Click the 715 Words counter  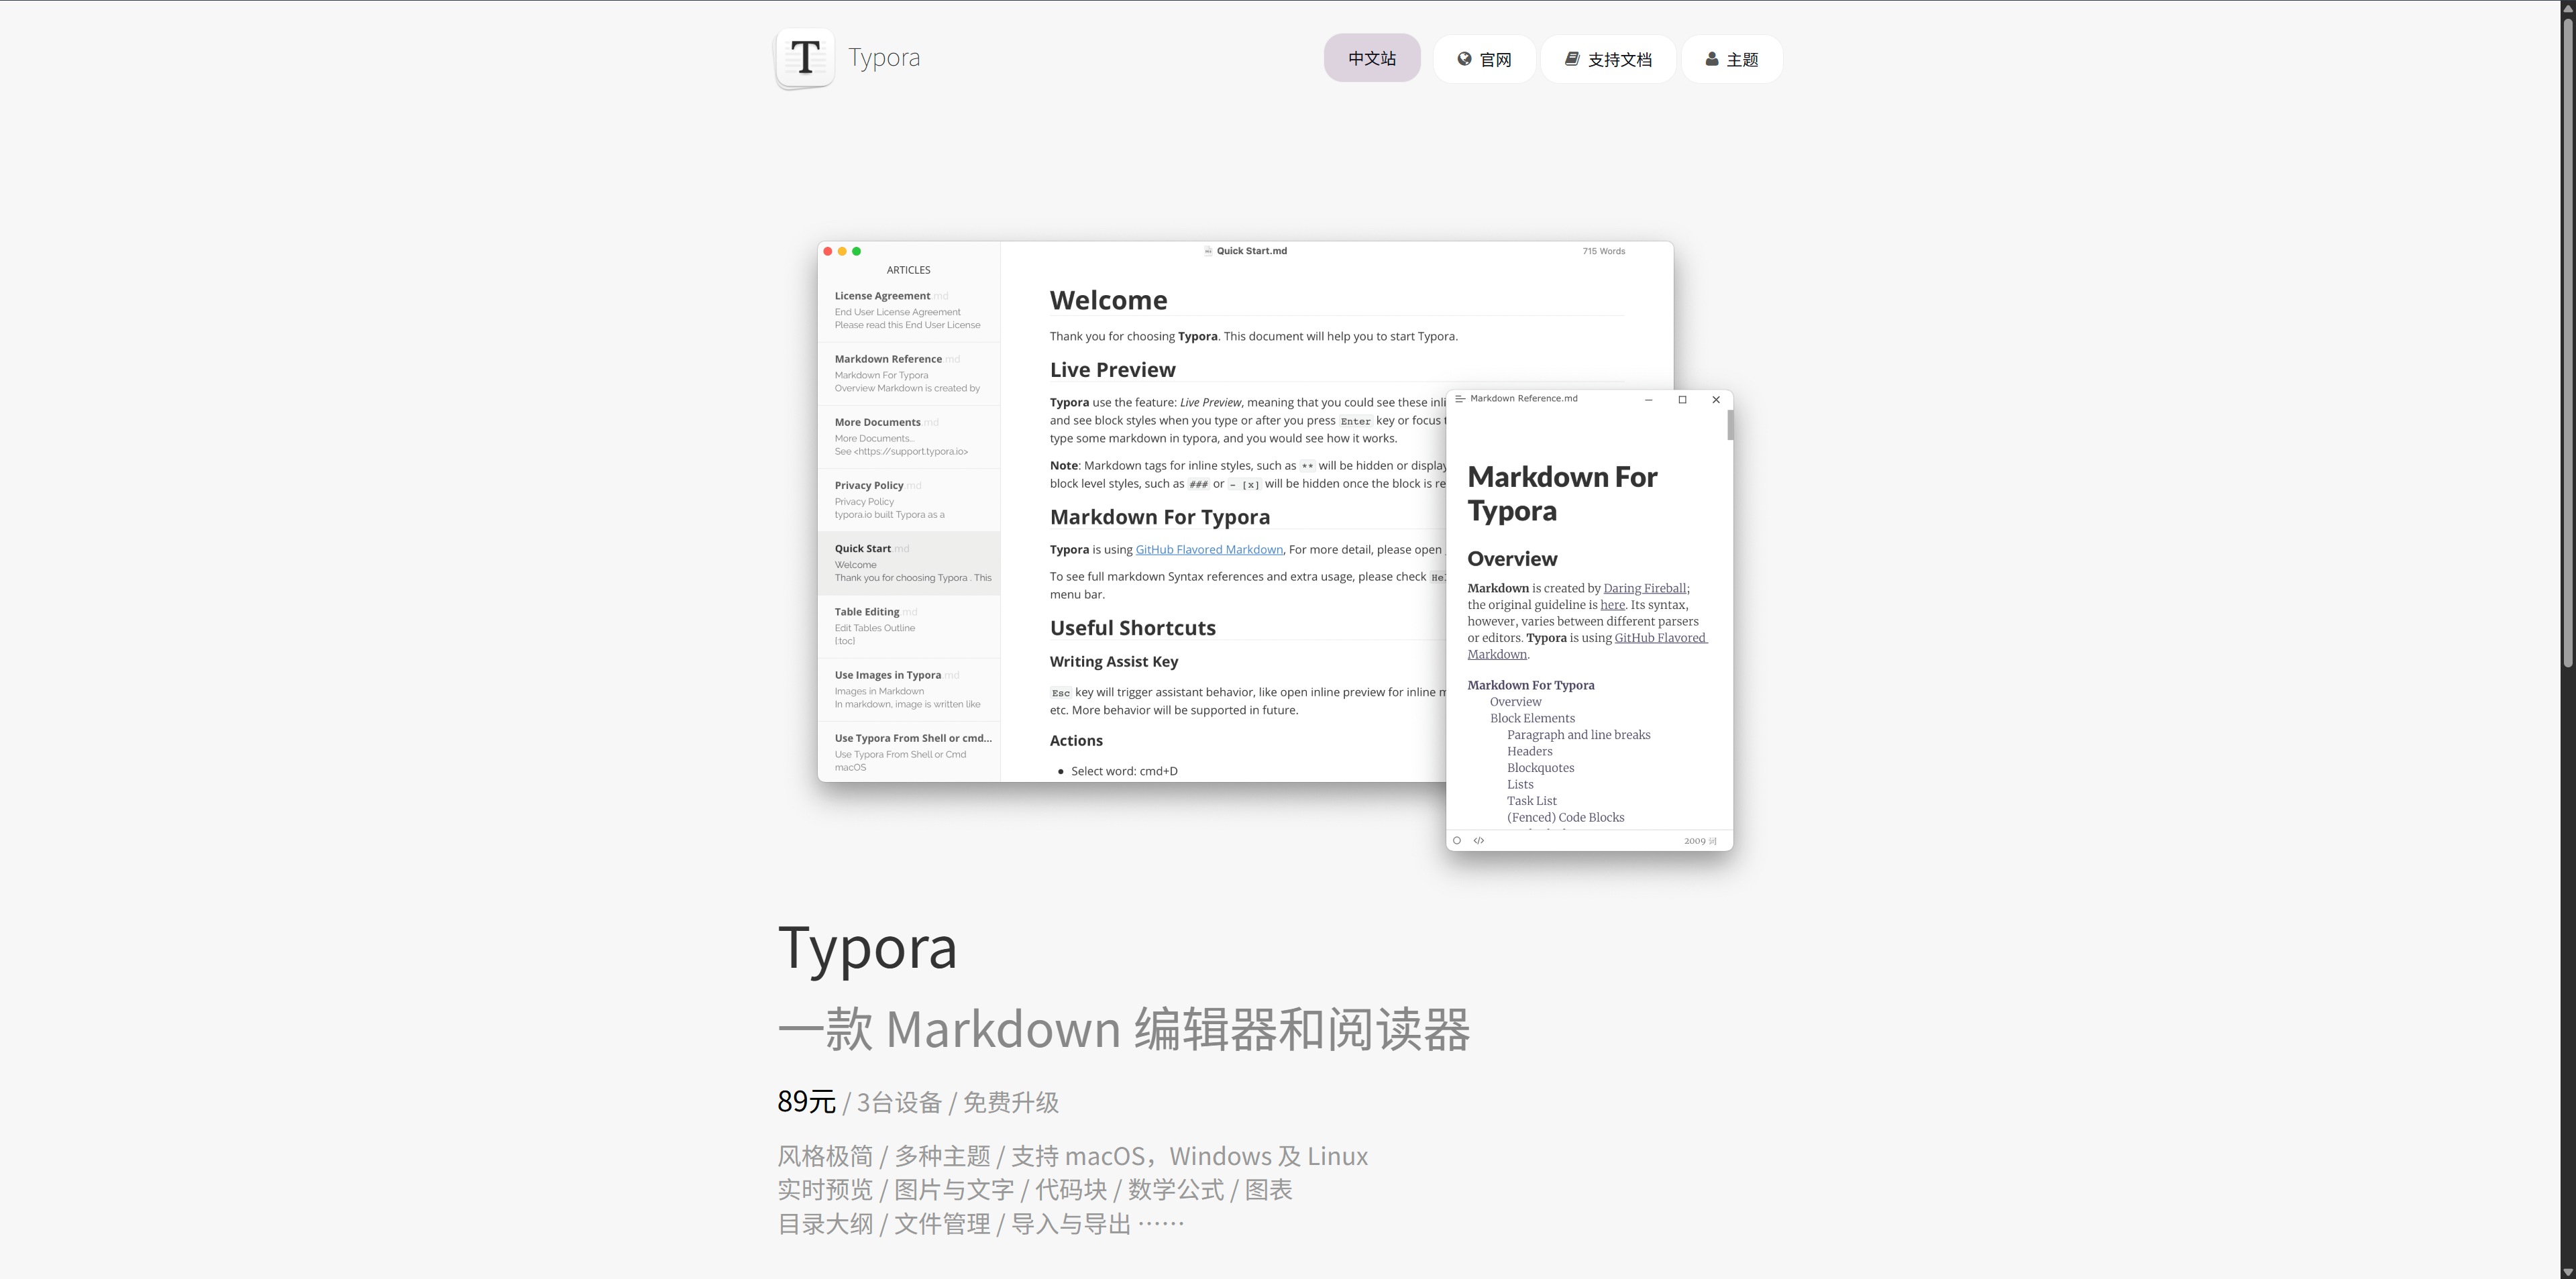[1603, 252]
